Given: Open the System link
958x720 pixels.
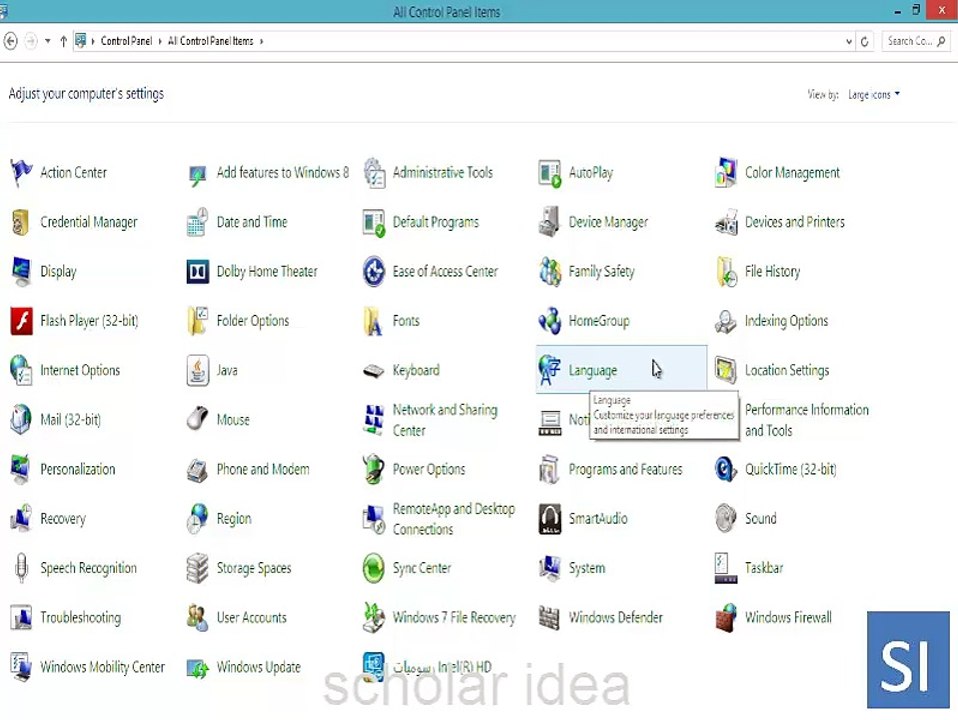Looking at the screenshot, I should tap(587, 568).
